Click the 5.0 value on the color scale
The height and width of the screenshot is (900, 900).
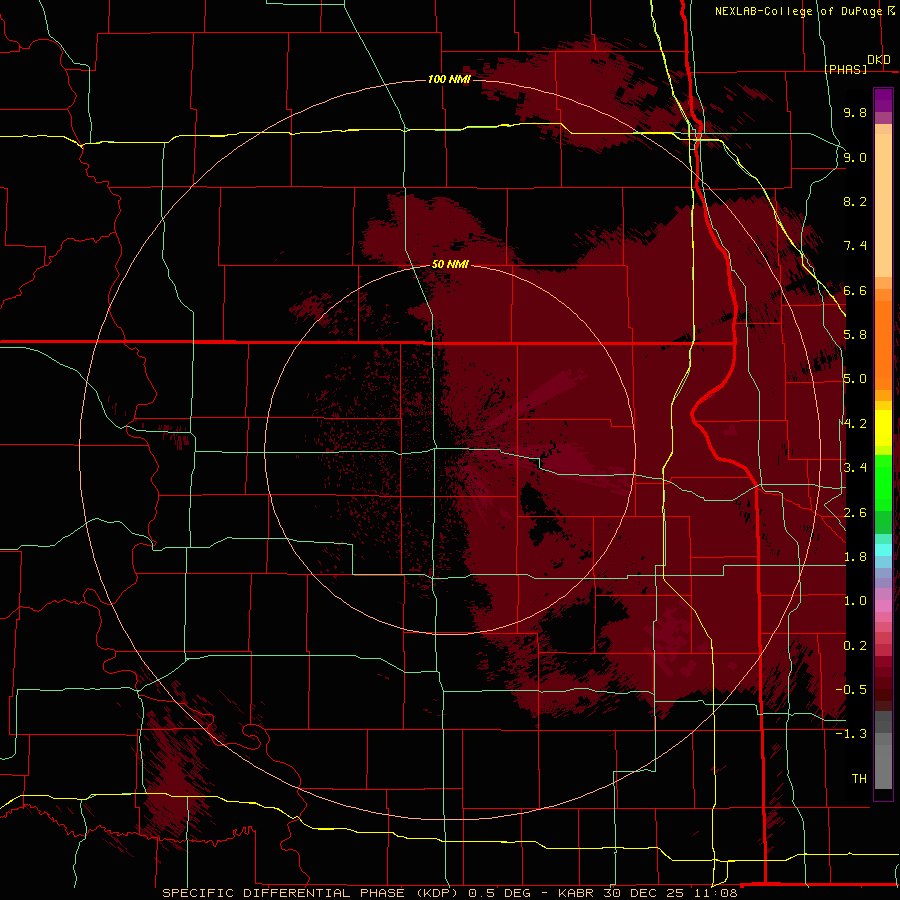click(x=855, y=379)
